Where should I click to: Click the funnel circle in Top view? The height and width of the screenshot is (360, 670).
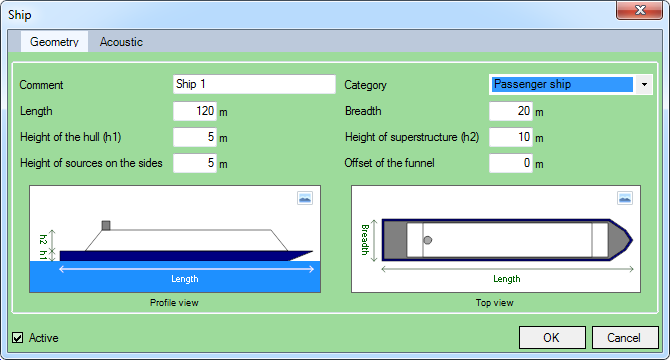tap(428, 240)
